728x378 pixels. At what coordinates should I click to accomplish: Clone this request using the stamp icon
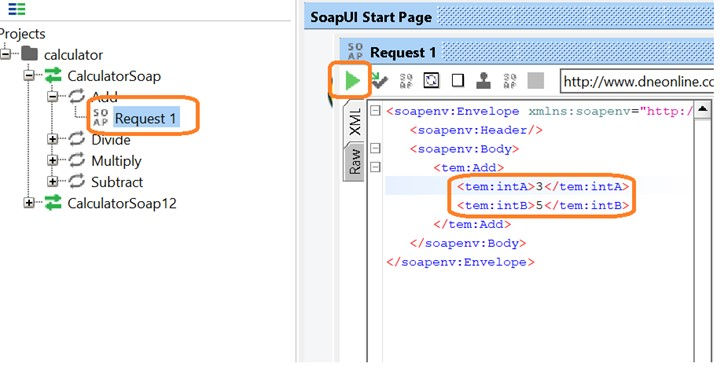coord(484,81)
